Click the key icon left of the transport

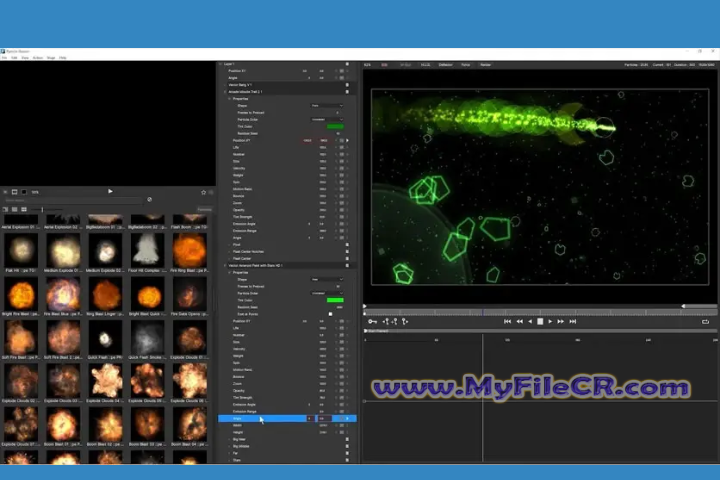372,322
